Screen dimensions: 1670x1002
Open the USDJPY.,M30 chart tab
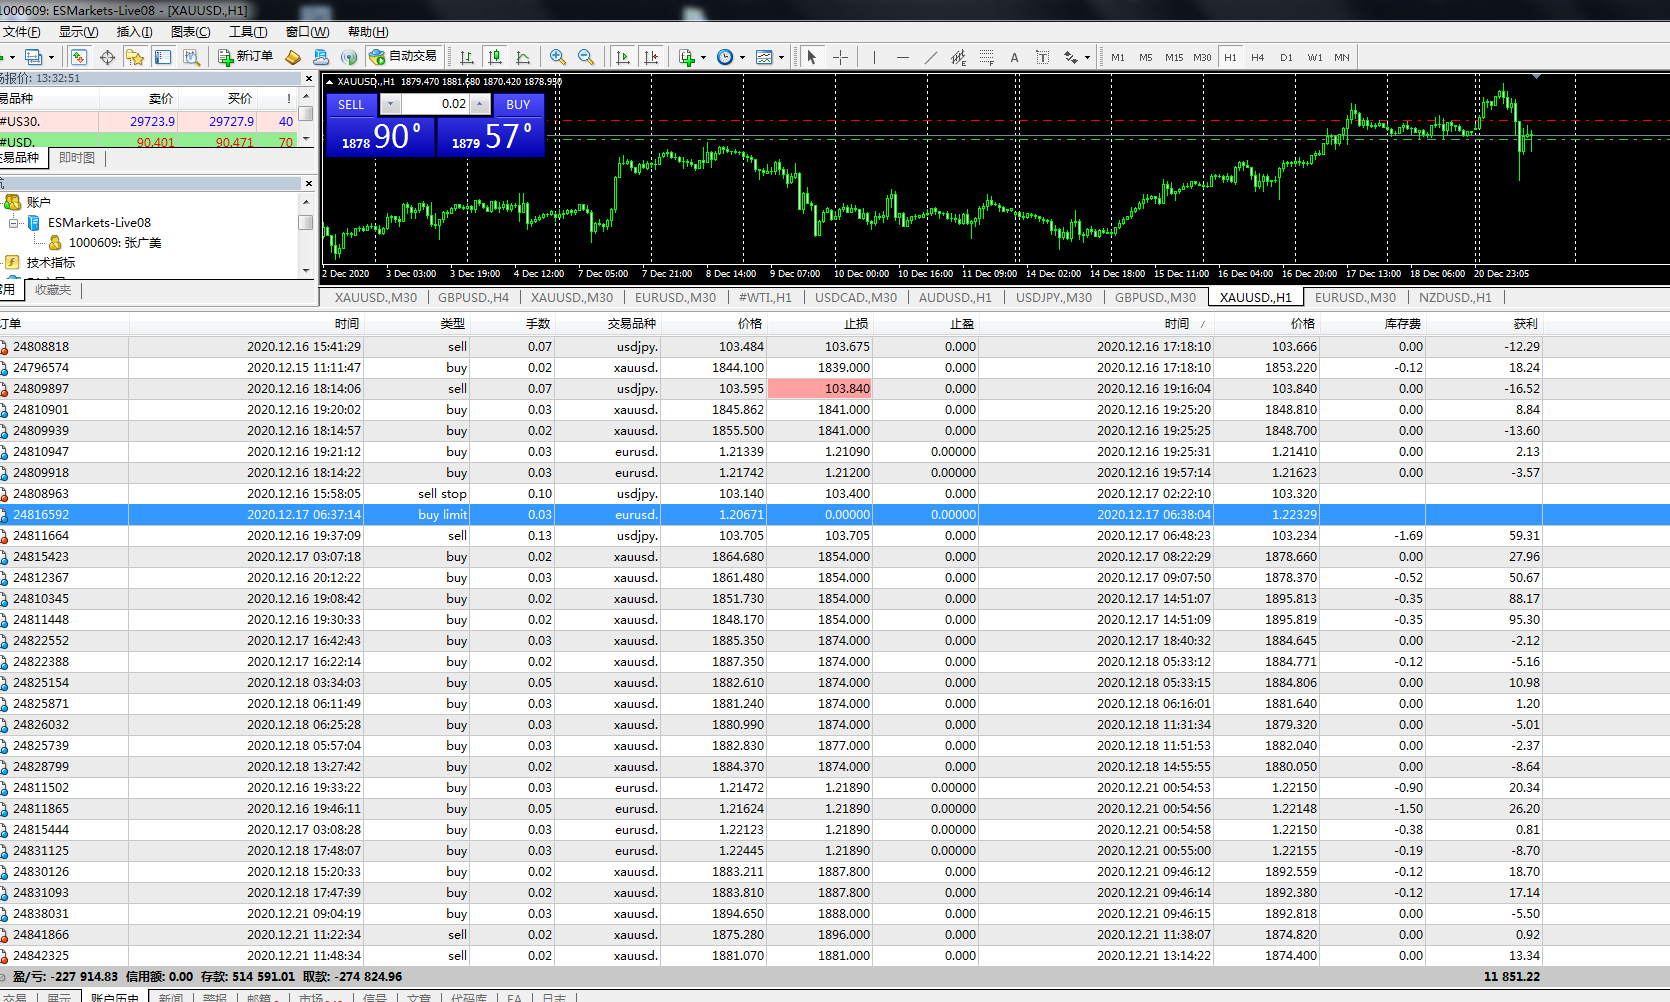[1054, 297]
